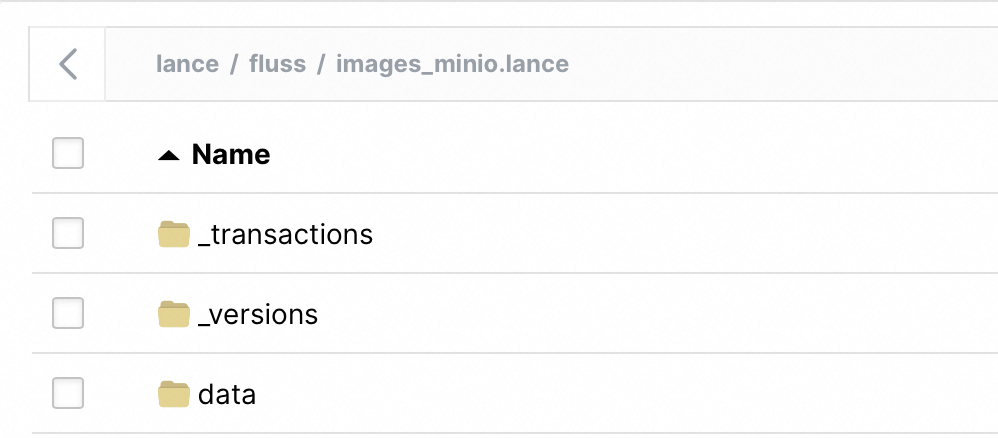Open the _versions folder name
This screenshot has width=998, height=438.
click(258, 314)
